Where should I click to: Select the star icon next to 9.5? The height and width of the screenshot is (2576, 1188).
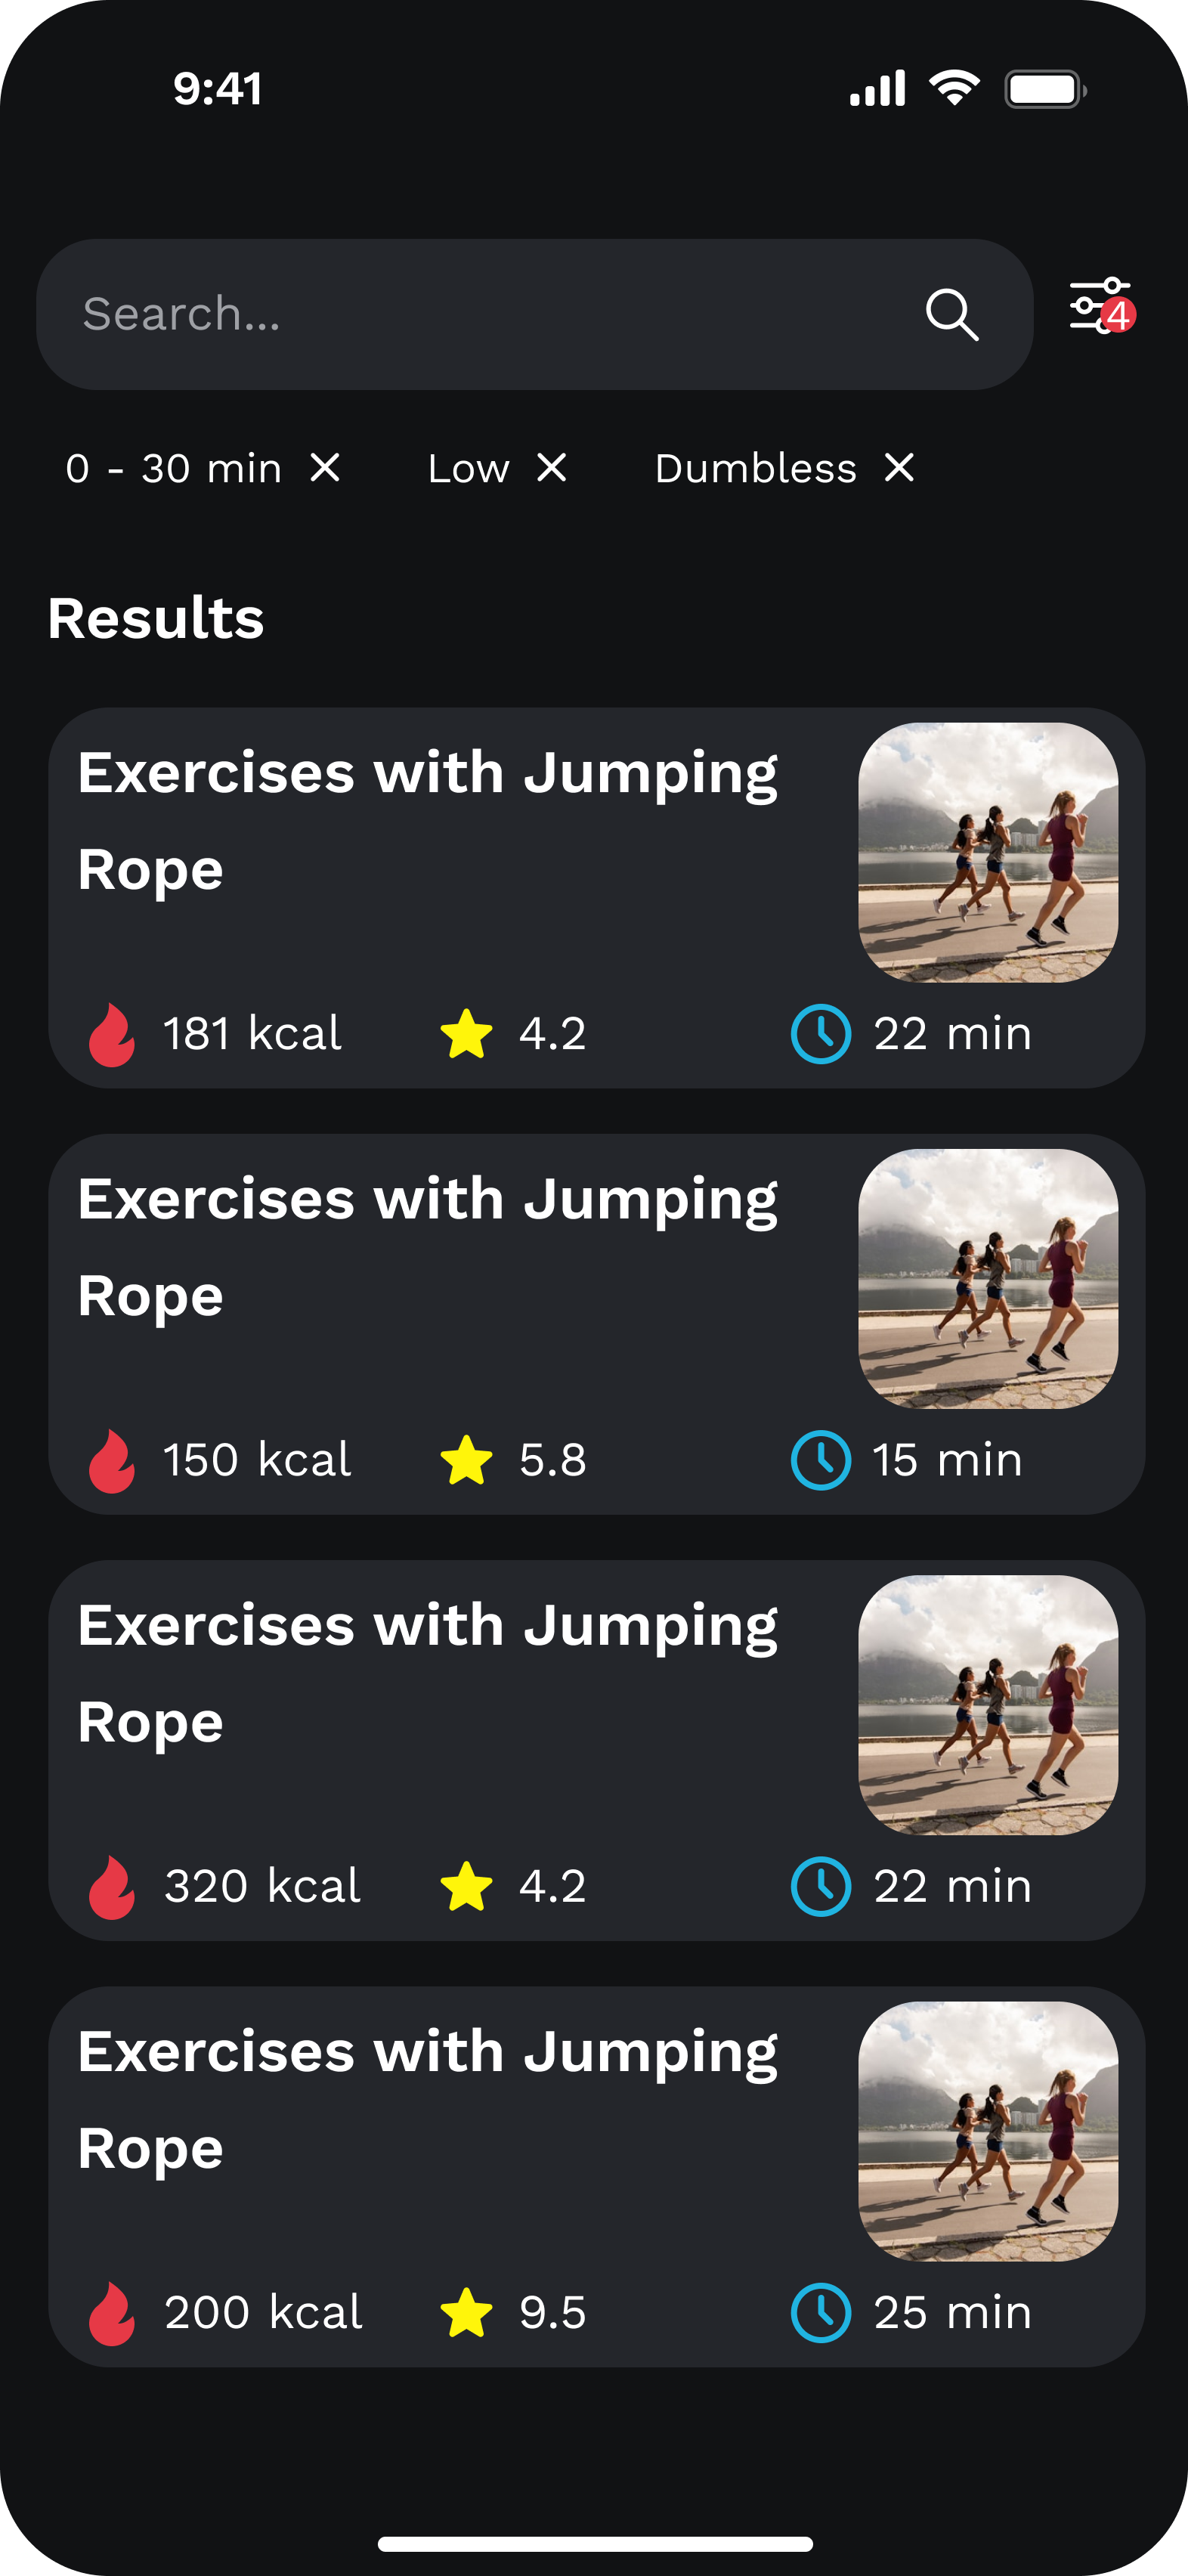(x=468, y=2312)
